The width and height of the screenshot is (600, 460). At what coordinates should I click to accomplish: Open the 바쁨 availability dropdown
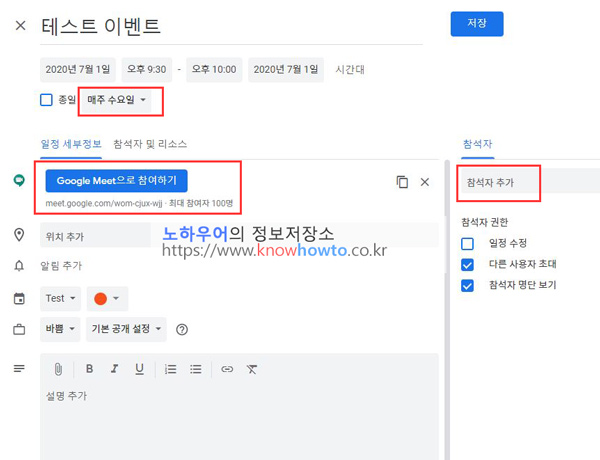[60, 329]
